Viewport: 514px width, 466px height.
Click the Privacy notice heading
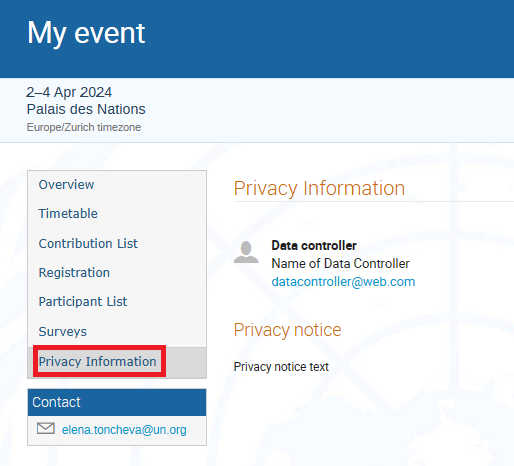(x=287, y=330)
